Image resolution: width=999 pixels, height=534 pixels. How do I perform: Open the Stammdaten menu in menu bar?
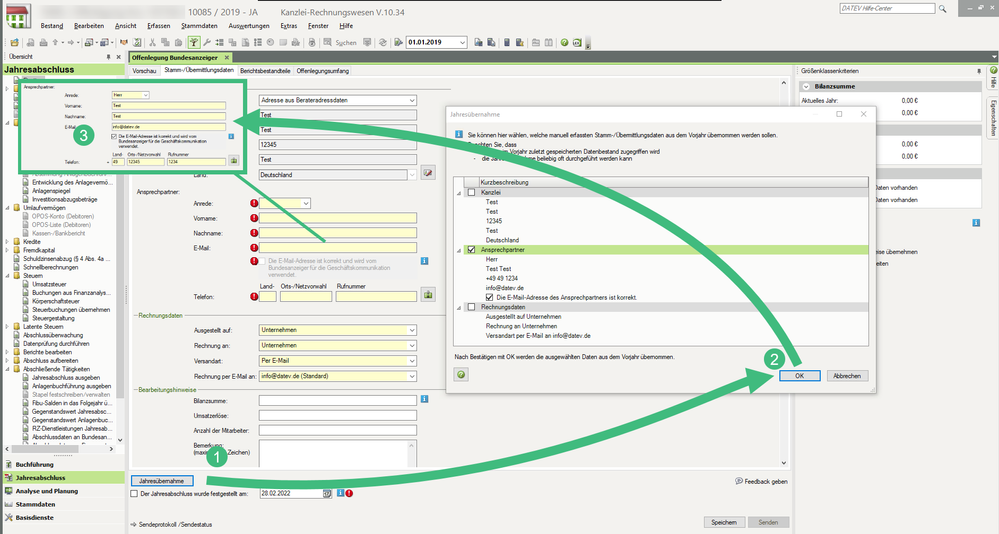coord(199,25)
